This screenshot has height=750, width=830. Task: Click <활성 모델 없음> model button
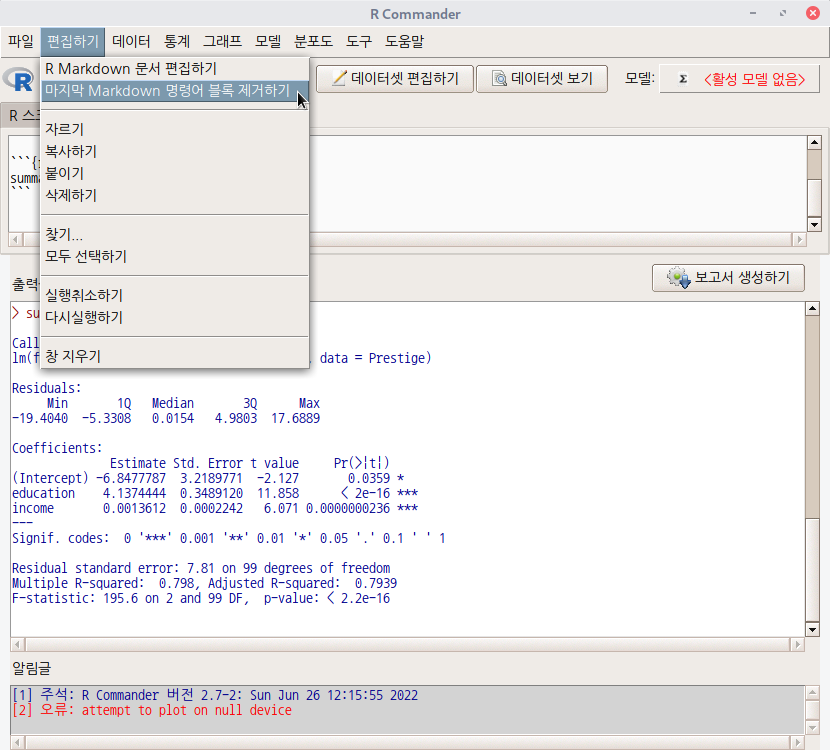739,79
